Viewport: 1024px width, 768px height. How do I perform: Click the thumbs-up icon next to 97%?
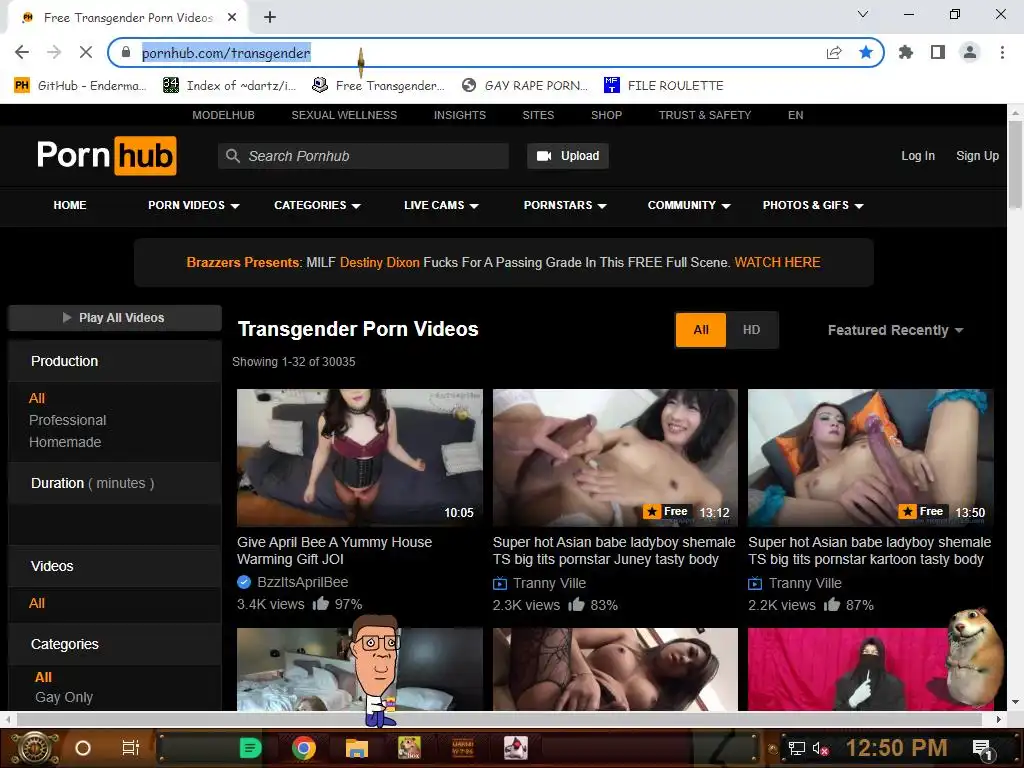[321, 603]
